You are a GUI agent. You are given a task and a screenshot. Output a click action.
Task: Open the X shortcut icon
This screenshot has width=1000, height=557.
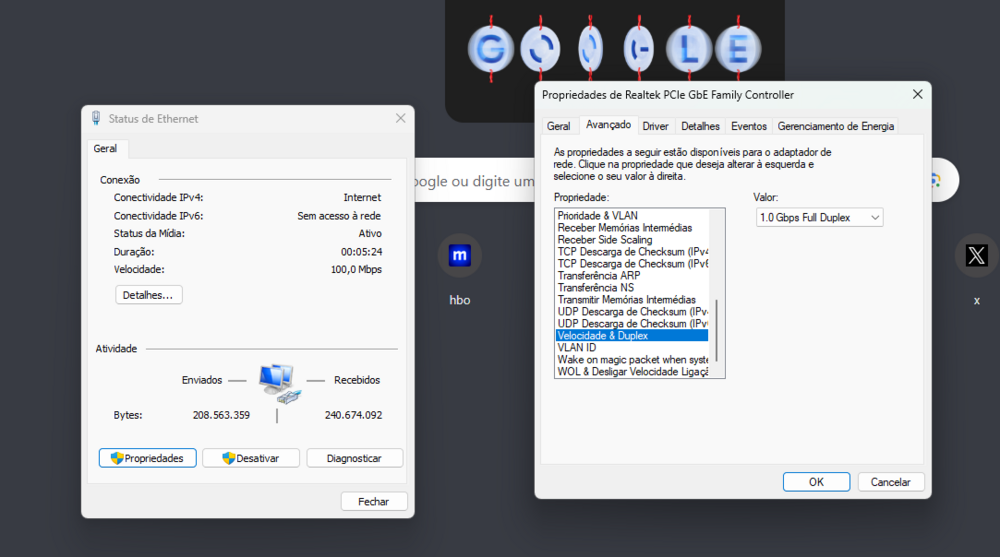tap(976, 255)
